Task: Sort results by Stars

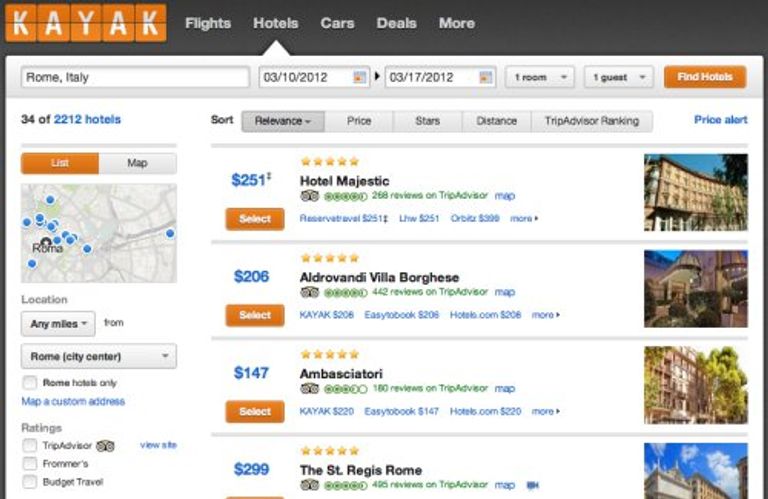Action: pos(427,121)
